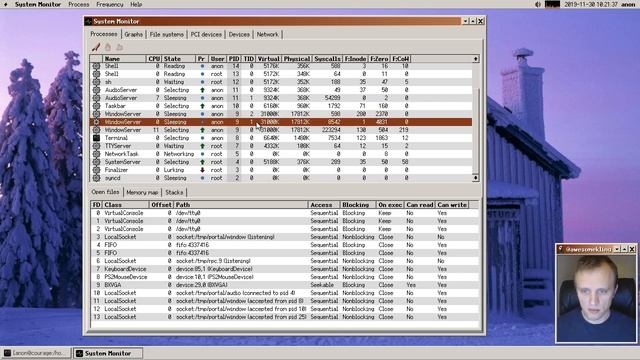The image size is (640, 360).
Task: Click the CPU graph applet in menubar
Action: pyautogui.click(x=552, y=4)
